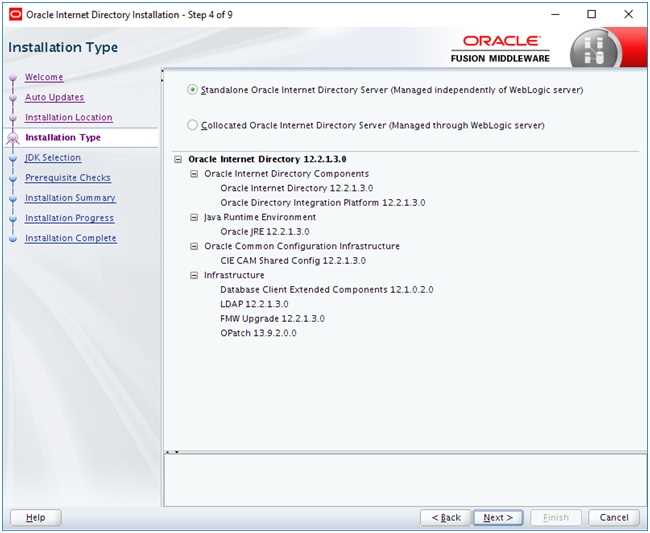Viewport: 650px width, 533px height.
Task: Click the Help button
Action: 36,517
